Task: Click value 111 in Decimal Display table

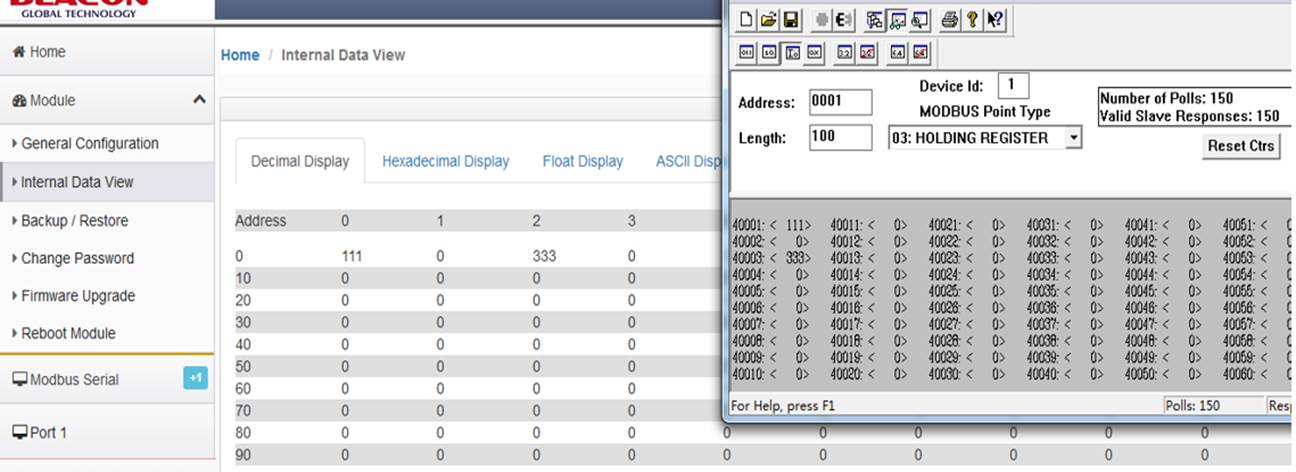Action: [351, 256]
